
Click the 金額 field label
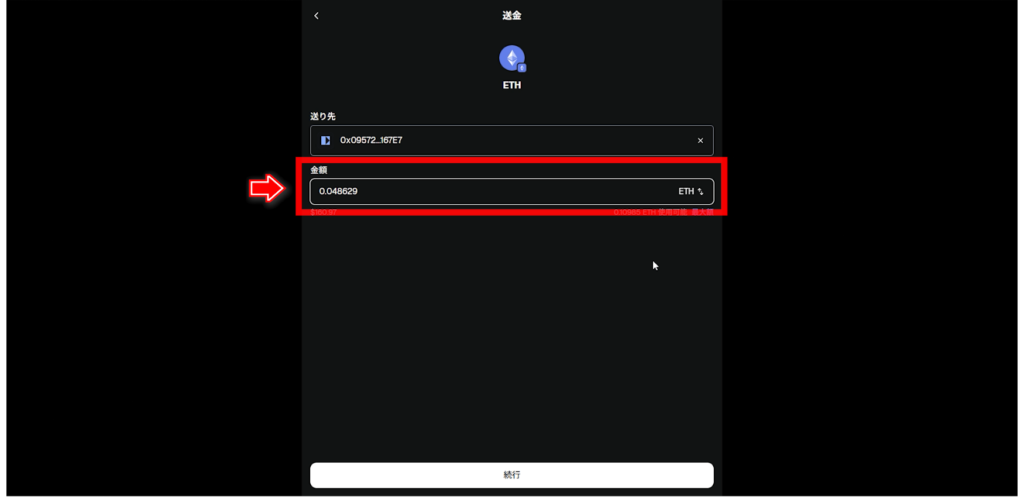[x=319, y=169]
